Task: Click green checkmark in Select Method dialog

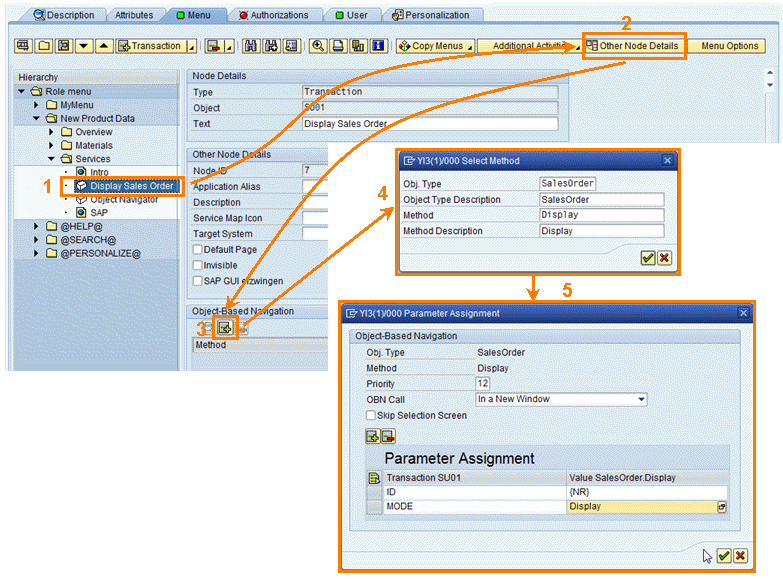Action: [648, 258]
